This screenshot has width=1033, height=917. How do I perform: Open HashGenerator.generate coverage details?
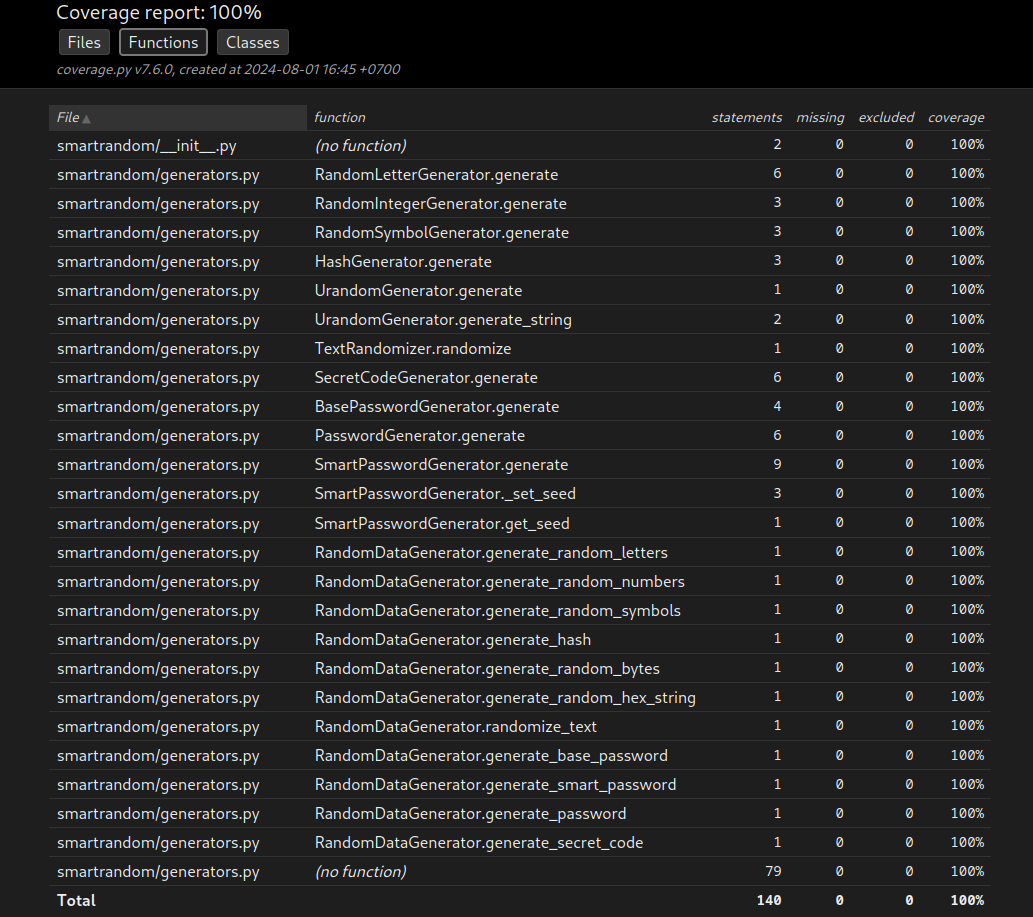tap(403, 261)
